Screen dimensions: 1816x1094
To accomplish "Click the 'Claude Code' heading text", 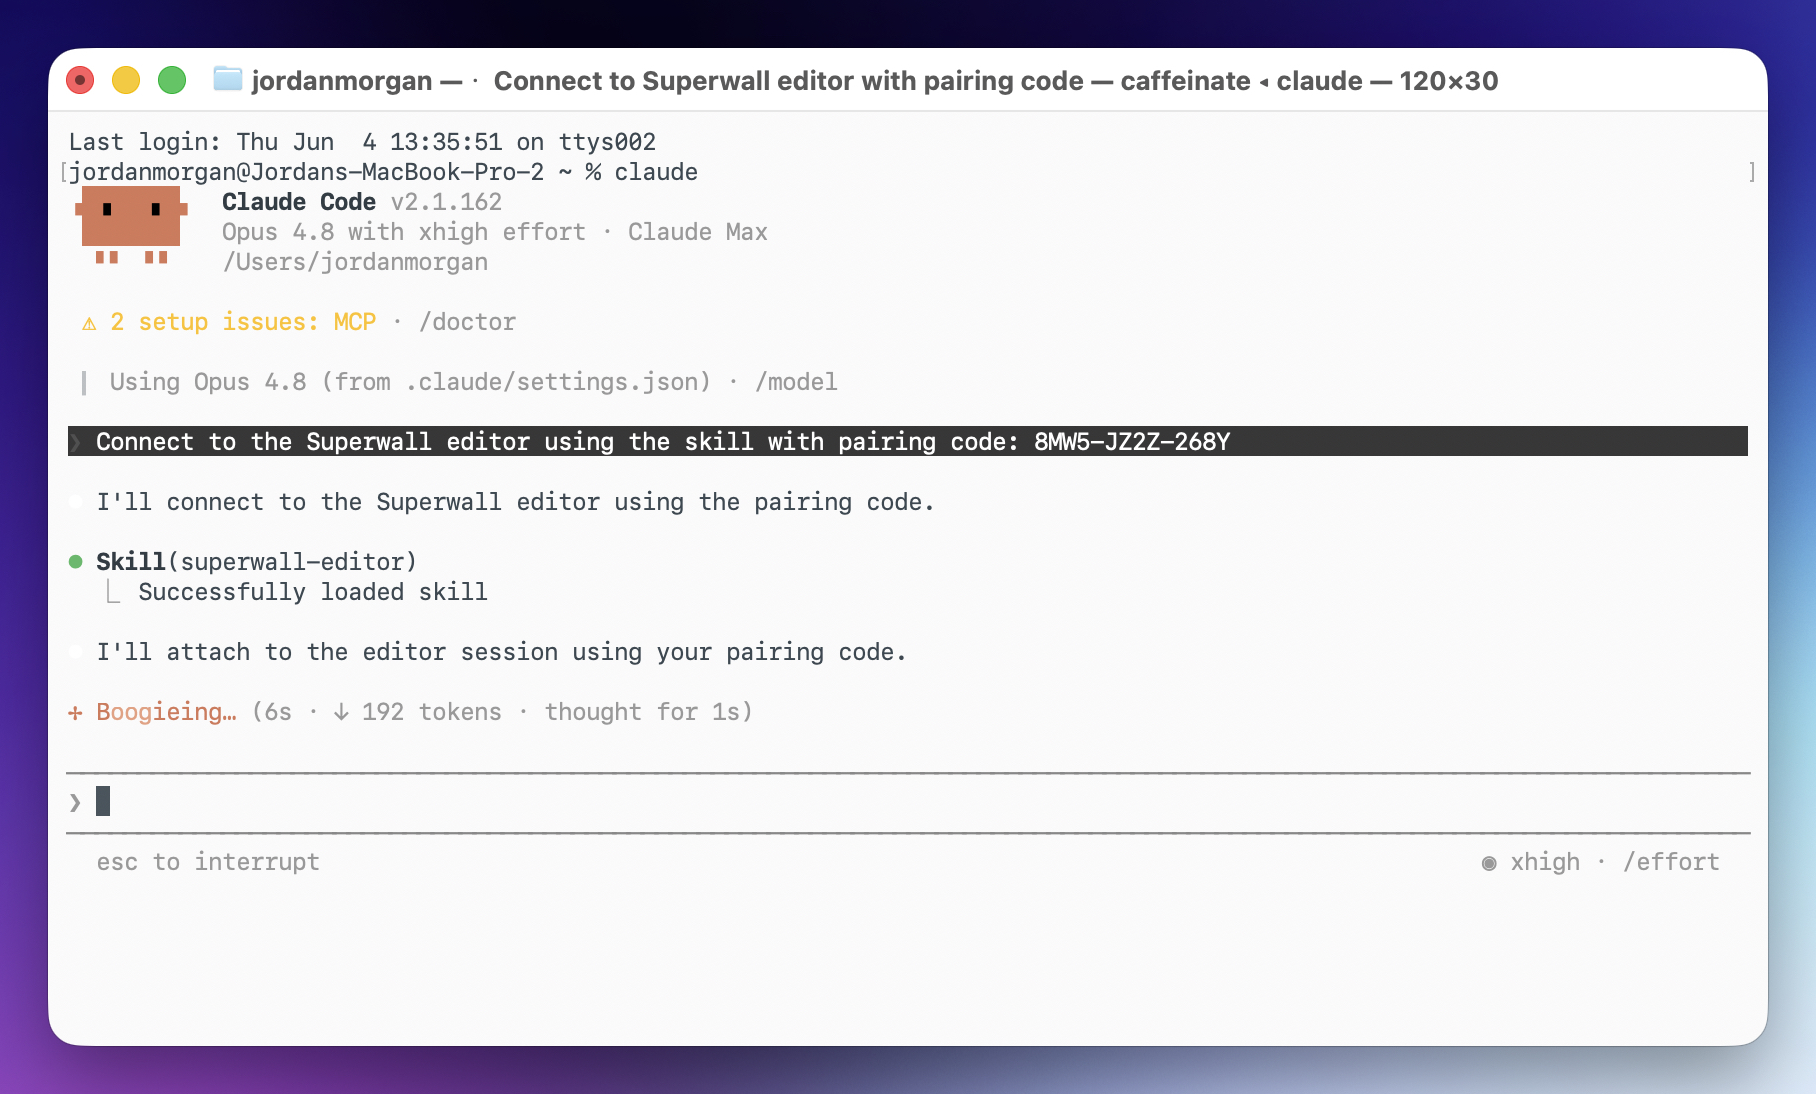I will coord(299,202).
